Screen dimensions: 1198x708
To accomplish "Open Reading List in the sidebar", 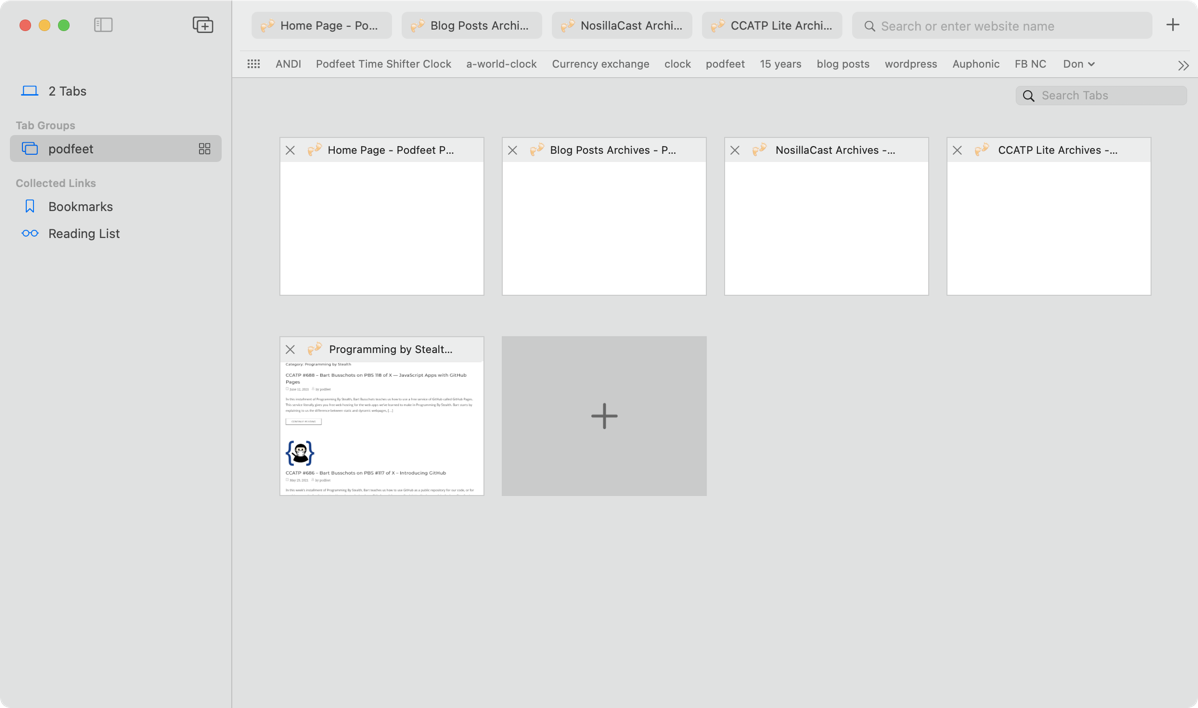I will pyautogui.click(x=84, y=233).
